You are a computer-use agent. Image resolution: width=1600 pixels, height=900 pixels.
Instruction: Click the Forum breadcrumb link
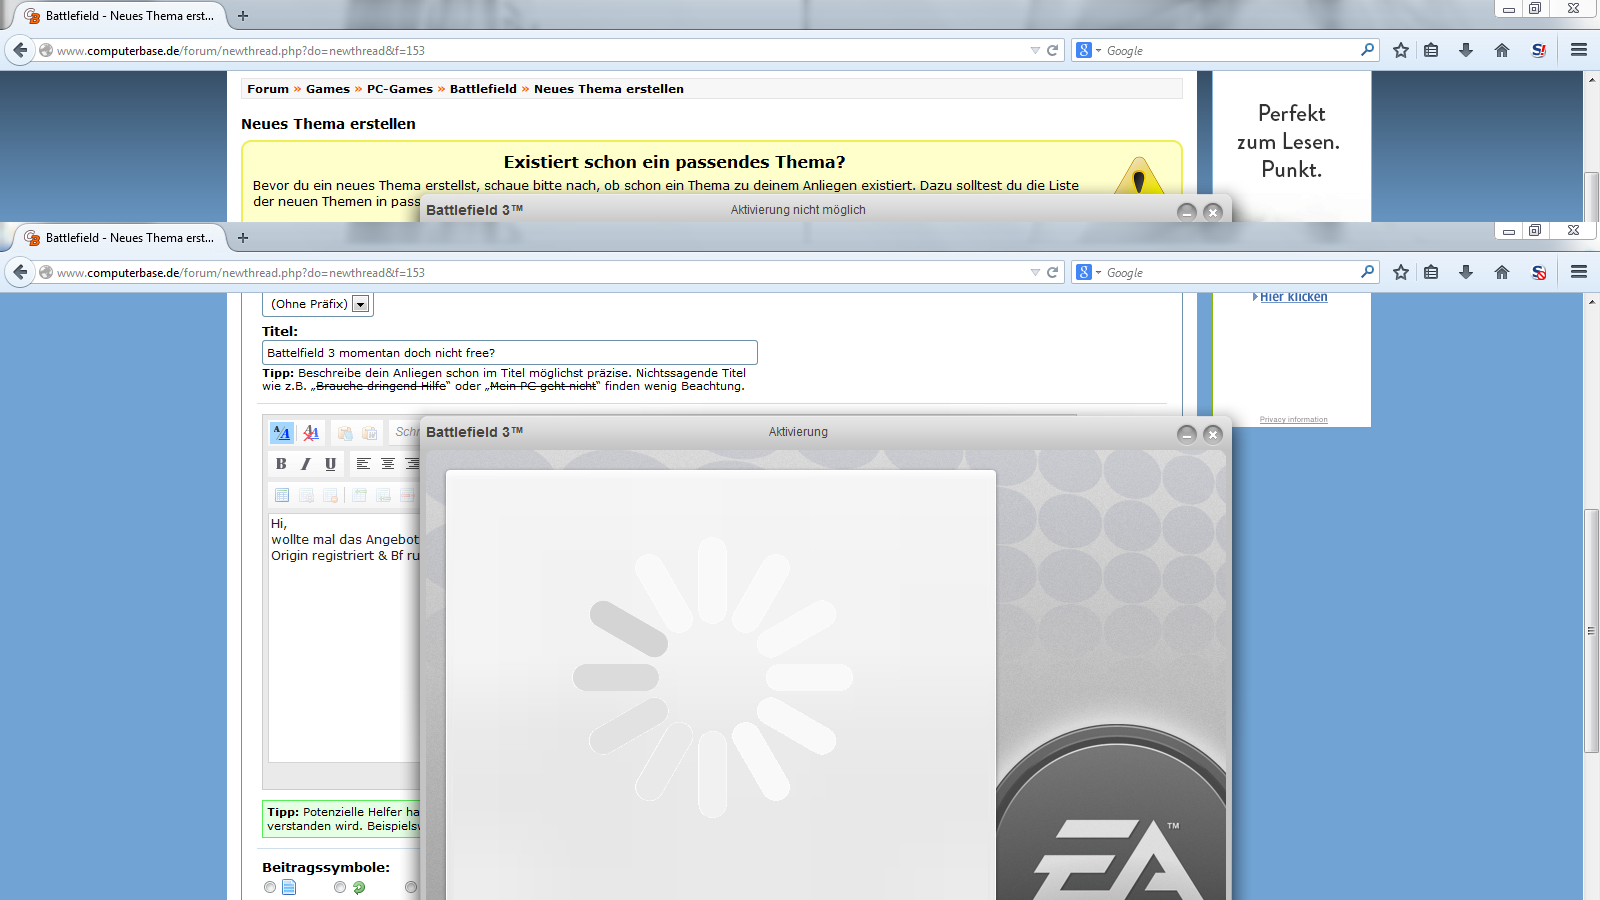(268, 89)
